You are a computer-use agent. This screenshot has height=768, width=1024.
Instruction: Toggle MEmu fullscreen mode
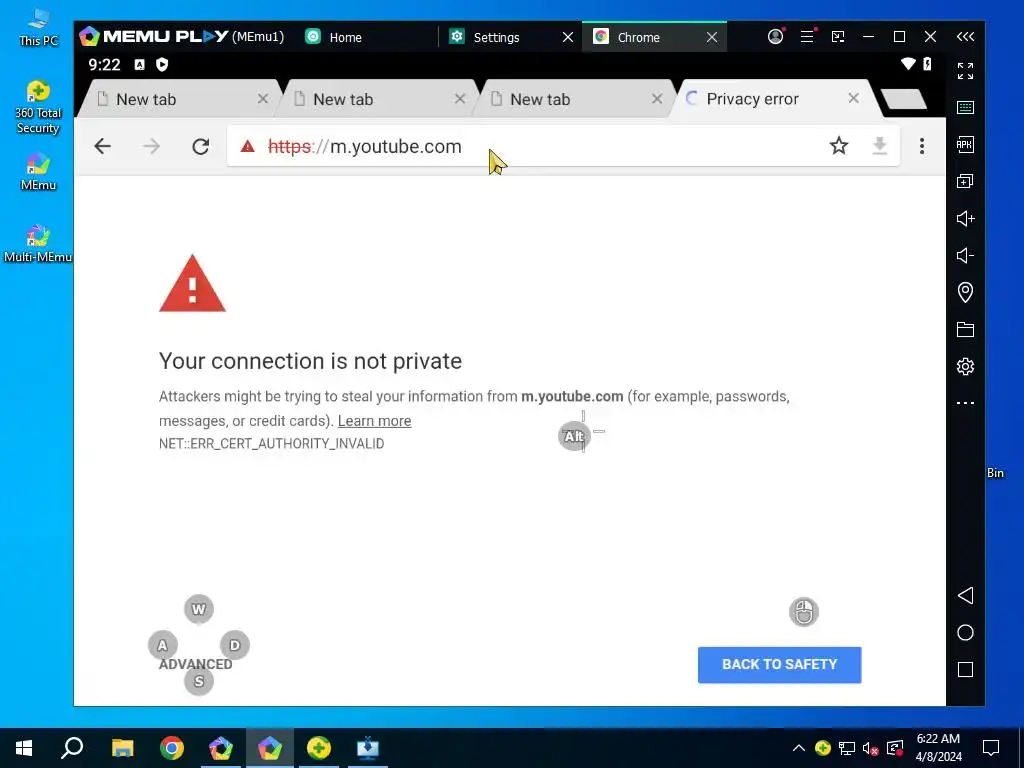965,71
